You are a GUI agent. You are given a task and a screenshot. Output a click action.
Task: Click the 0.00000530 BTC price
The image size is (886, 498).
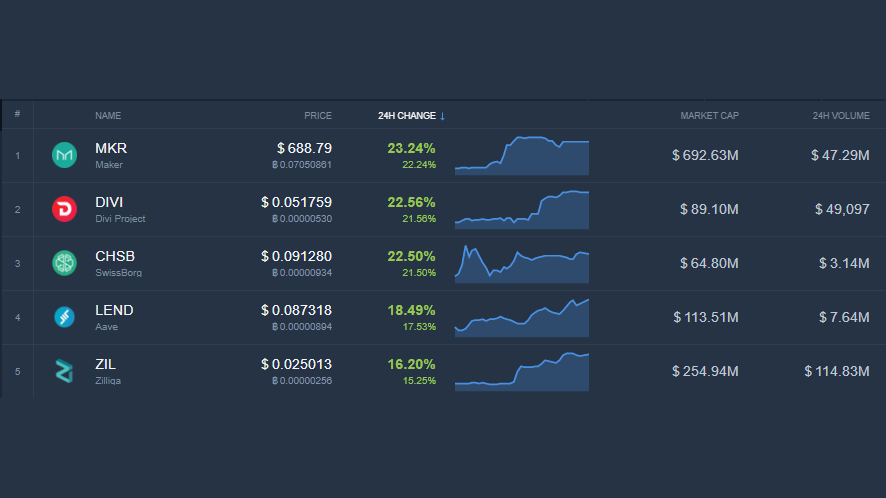[302, 219]
